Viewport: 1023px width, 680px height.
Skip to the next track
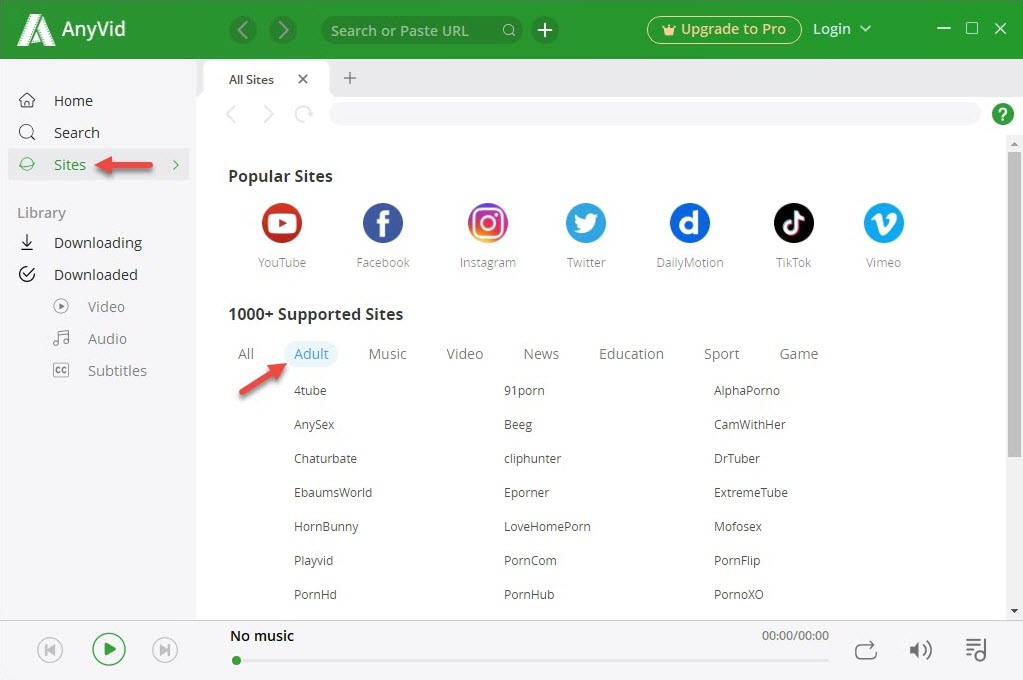(x=165, y=650)
